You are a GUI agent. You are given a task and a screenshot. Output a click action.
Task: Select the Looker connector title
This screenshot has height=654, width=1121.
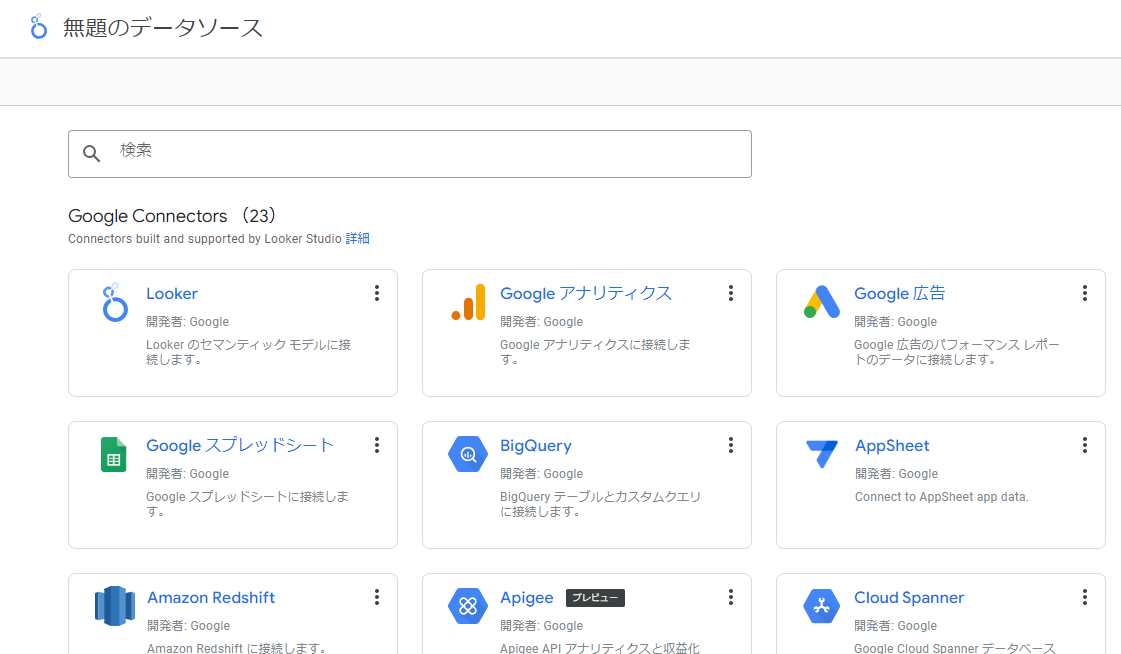[172, 294]
